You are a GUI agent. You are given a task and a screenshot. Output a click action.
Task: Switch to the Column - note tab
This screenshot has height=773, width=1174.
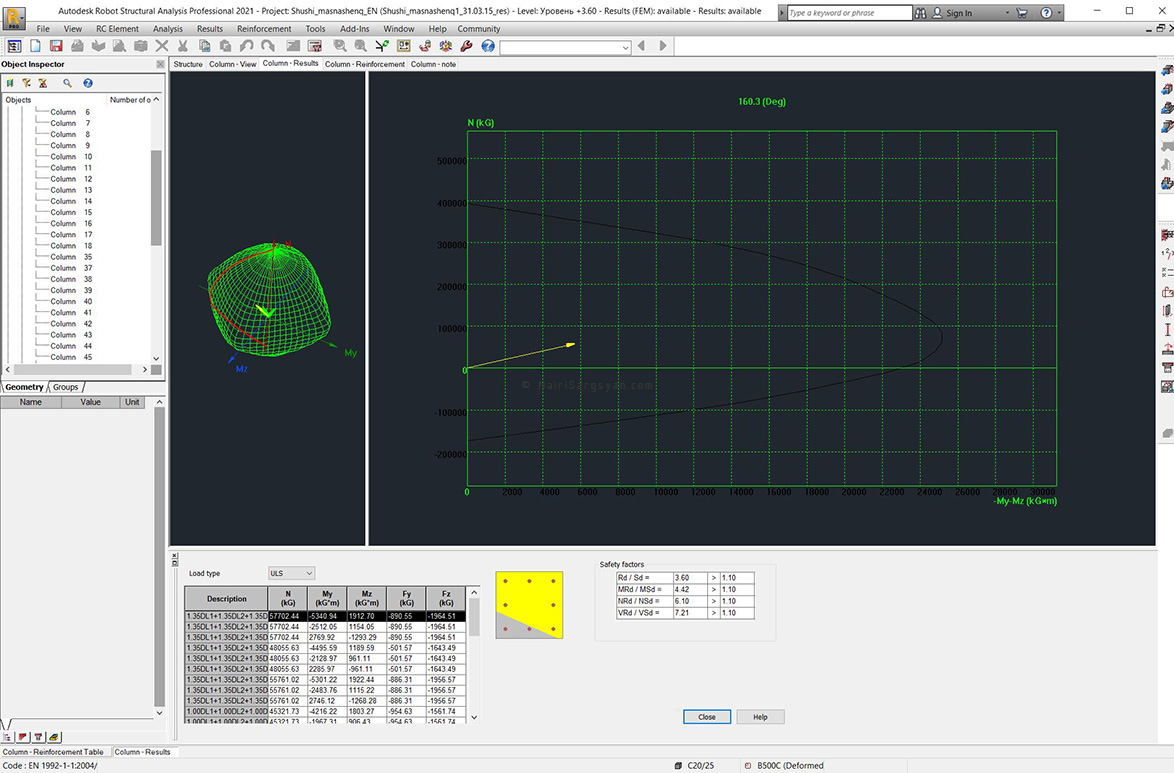[x=433, y=64]
